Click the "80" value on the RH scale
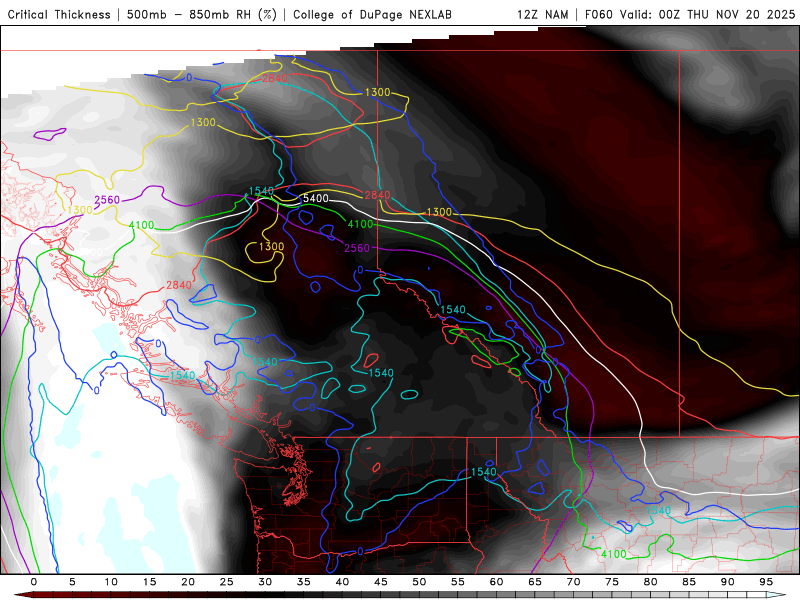800x600 pixels. 650,582
